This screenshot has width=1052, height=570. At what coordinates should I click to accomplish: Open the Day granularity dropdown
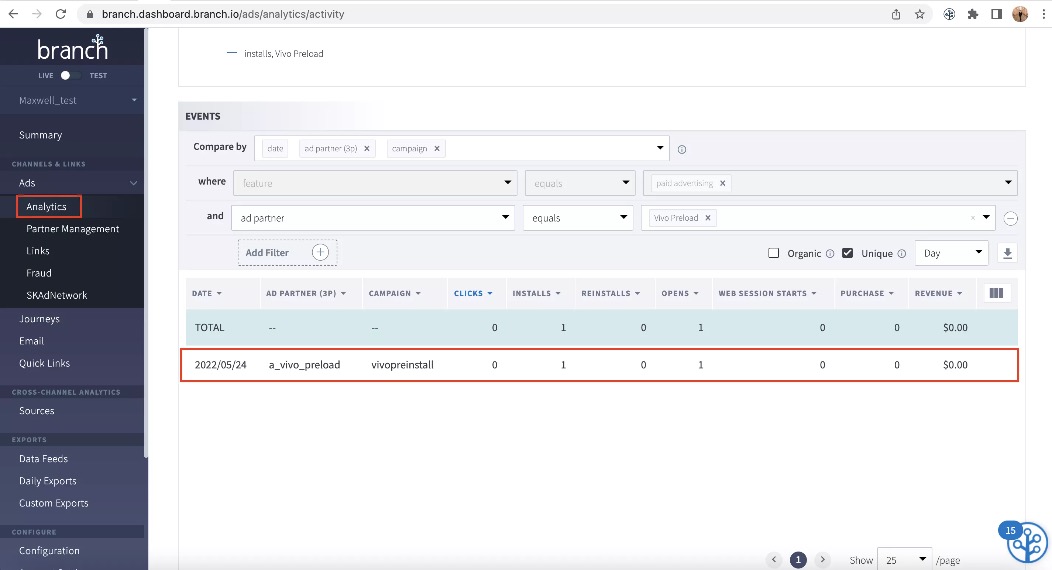[x=951, y=253]
